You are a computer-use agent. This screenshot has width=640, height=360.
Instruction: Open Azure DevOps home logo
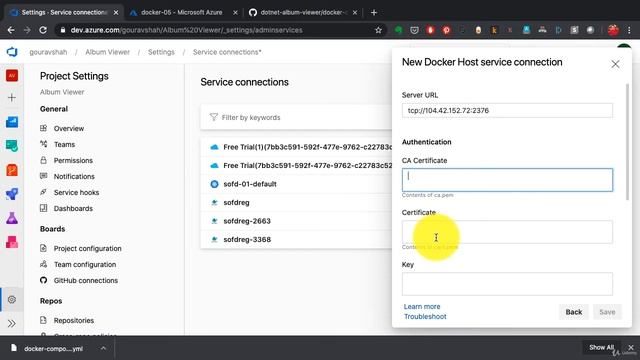click(12, 52)
